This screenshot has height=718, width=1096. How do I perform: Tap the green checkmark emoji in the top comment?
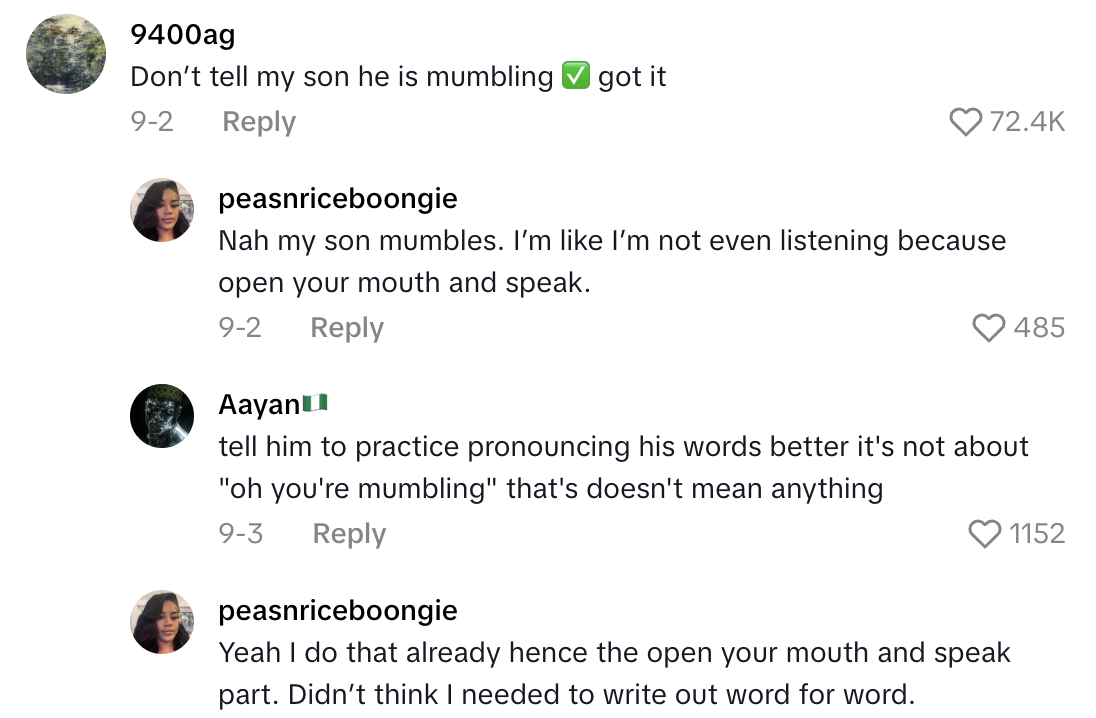tap(578, 76)
